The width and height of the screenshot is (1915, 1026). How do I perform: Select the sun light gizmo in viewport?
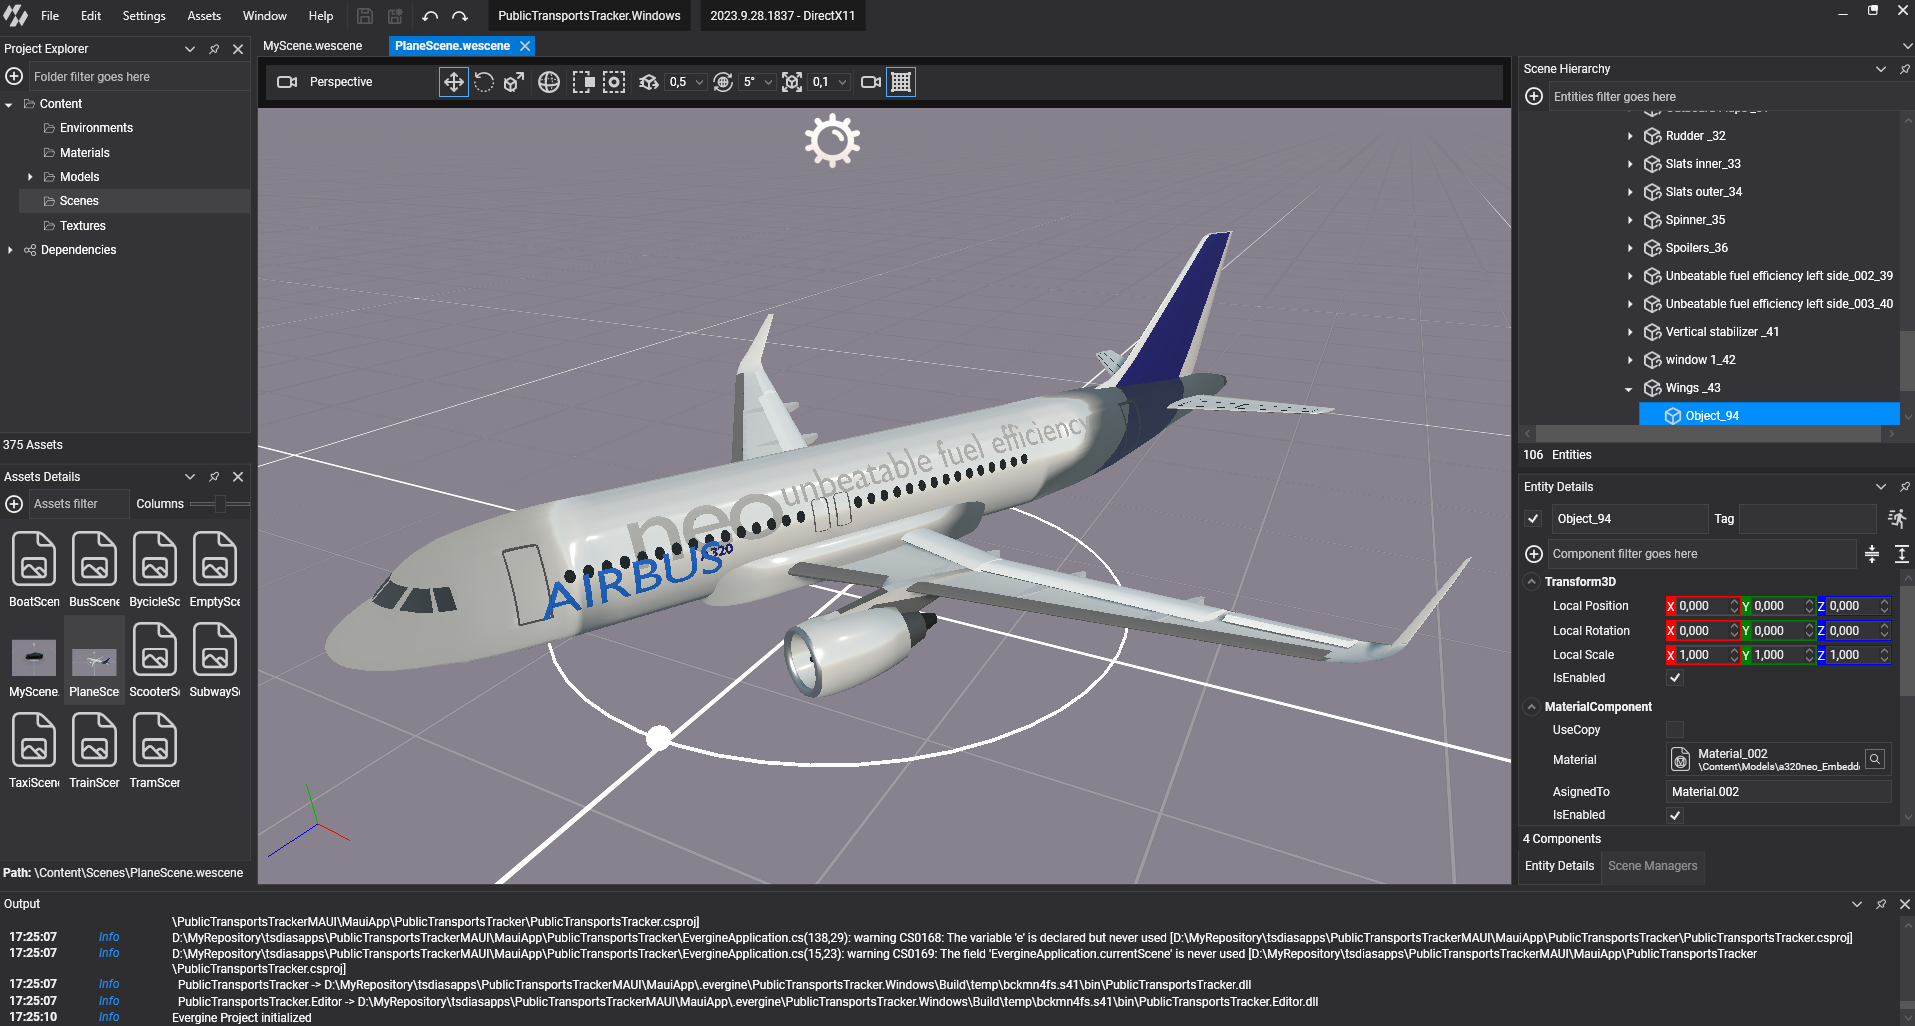point(832,141)
